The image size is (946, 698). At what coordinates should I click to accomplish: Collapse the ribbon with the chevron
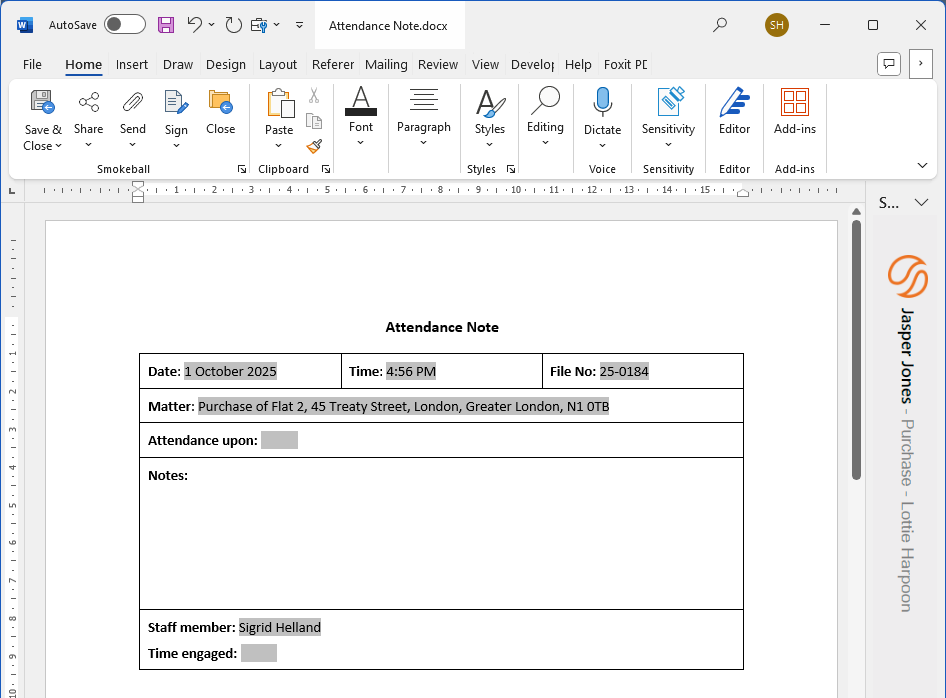[922, 165]
